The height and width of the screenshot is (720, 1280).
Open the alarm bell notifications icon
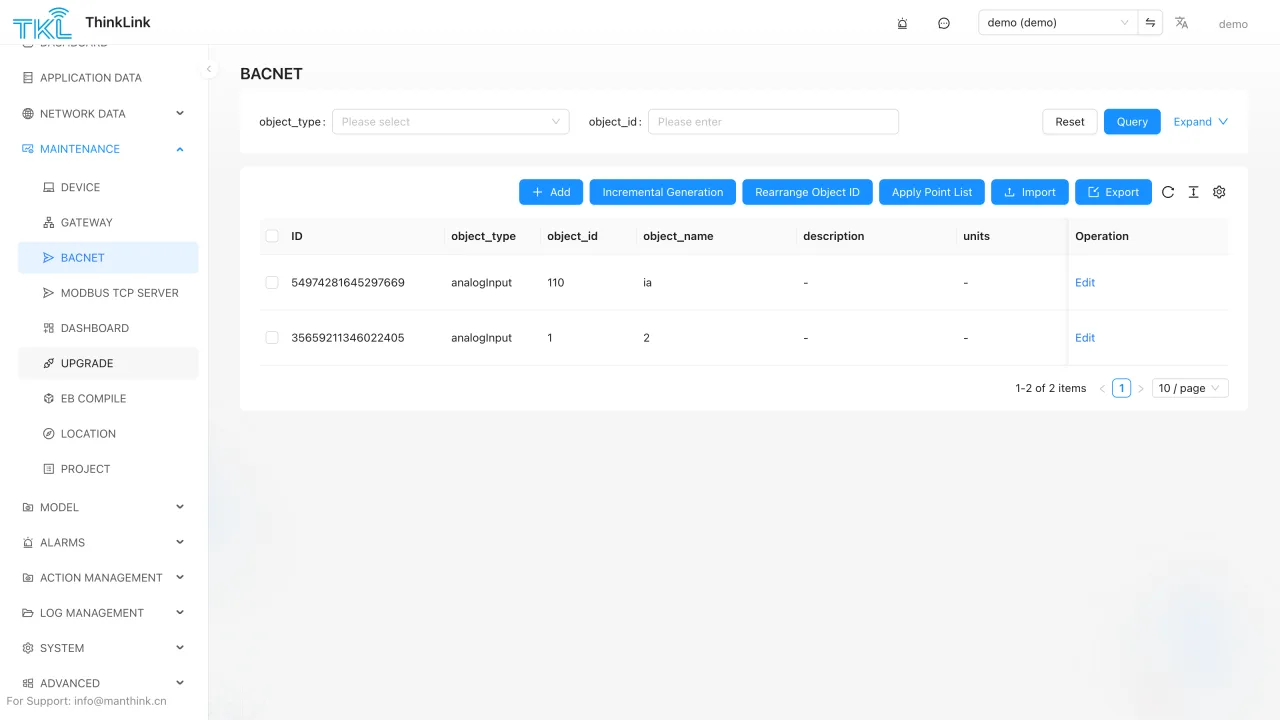click(x=902, y=23)
